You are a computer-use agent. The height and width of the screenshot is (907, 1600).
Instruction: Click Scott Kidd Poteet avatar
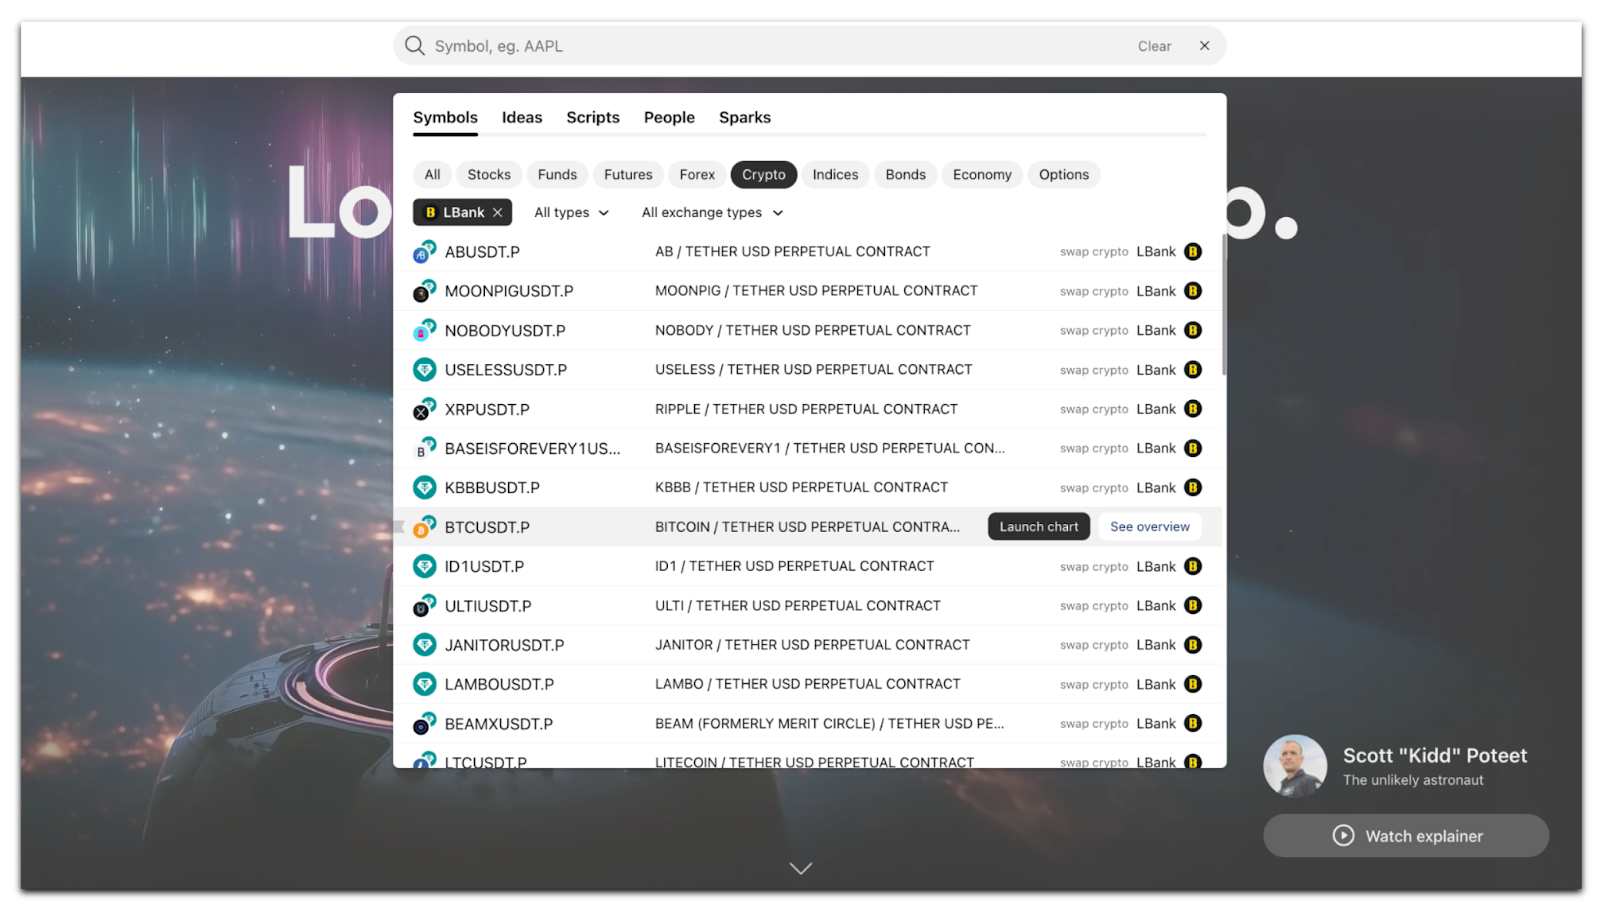pyautogui.click(x=1295, y=766)
